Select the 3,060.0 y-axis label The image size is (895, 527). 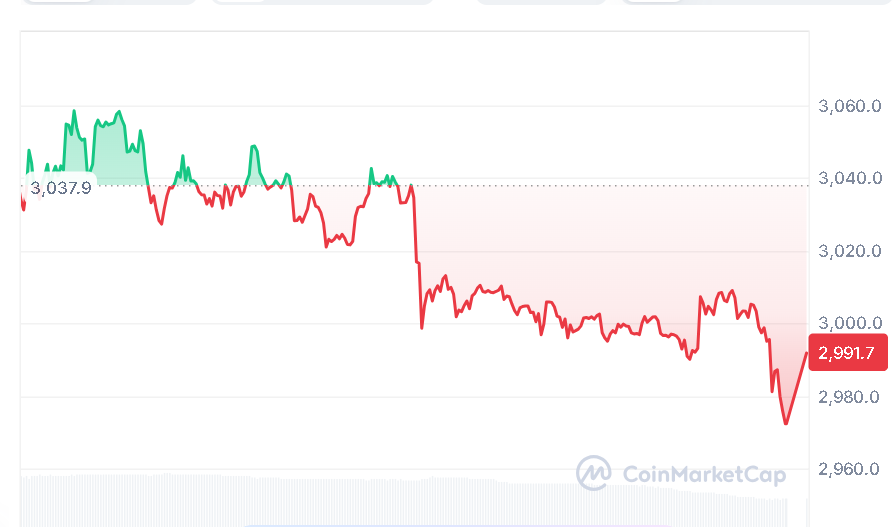849,106
